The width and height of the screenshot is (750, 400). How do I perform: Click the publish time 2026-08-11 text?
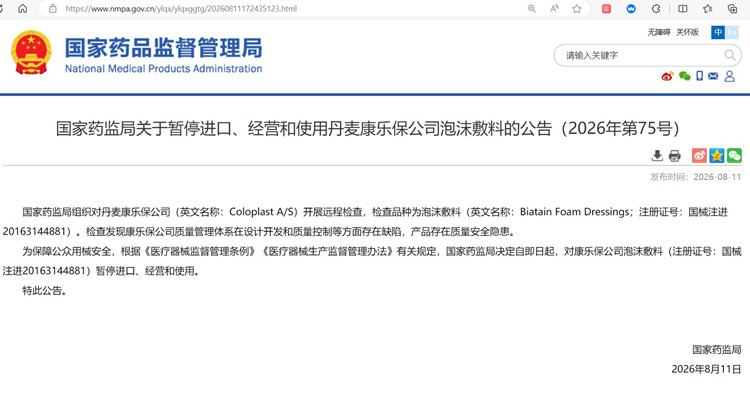695,177
